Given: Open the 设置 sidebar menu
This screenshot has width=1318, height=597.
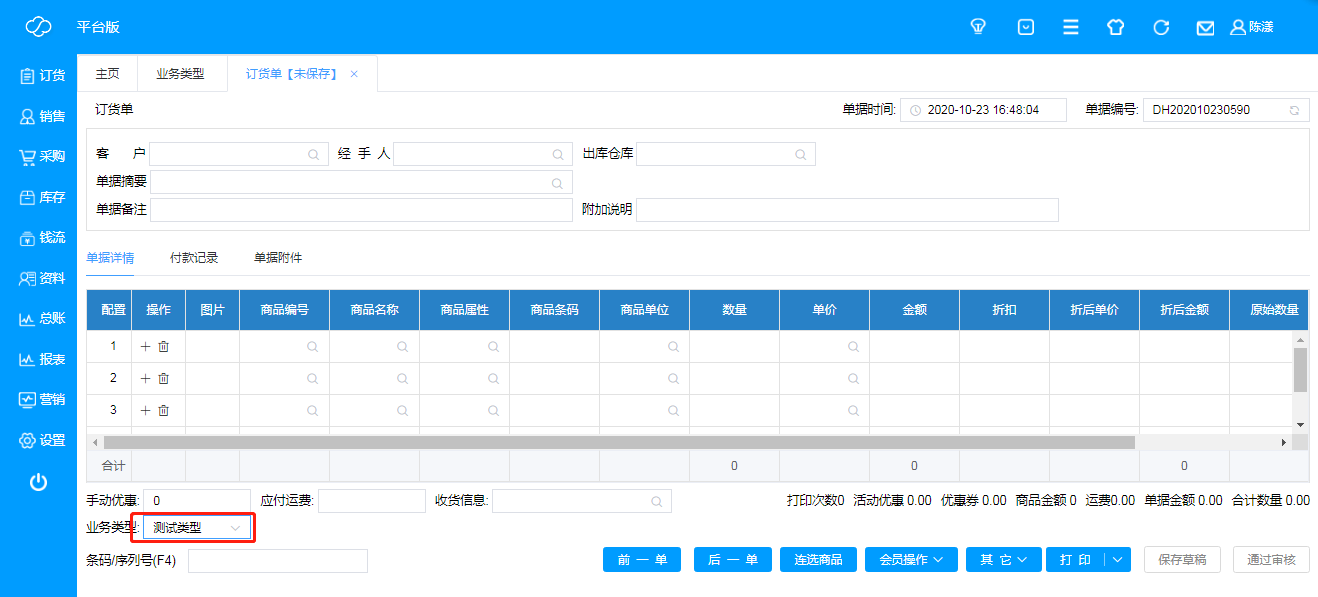Looking at the screenshot, I should (42, 440).
